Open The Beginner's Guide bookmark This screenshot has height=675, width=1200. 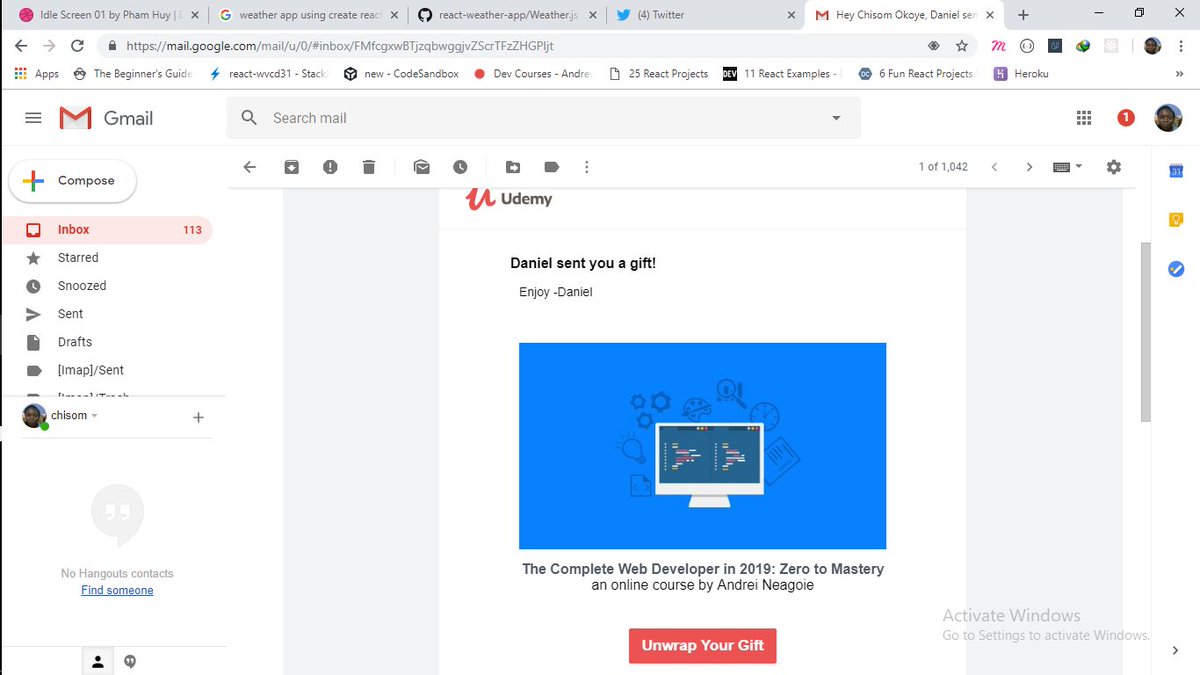click(x=132, y=73)
